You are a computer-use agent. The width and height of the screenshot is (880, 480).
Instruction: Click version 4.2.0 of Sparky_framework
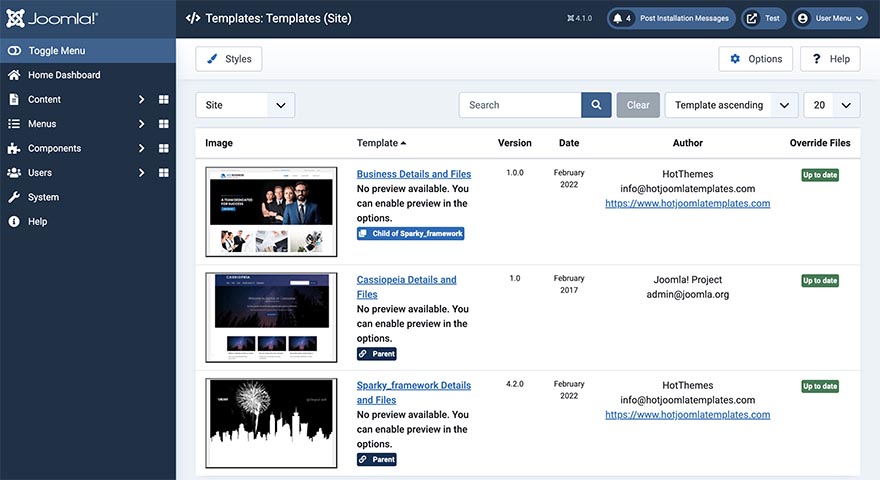pos(515,384)
